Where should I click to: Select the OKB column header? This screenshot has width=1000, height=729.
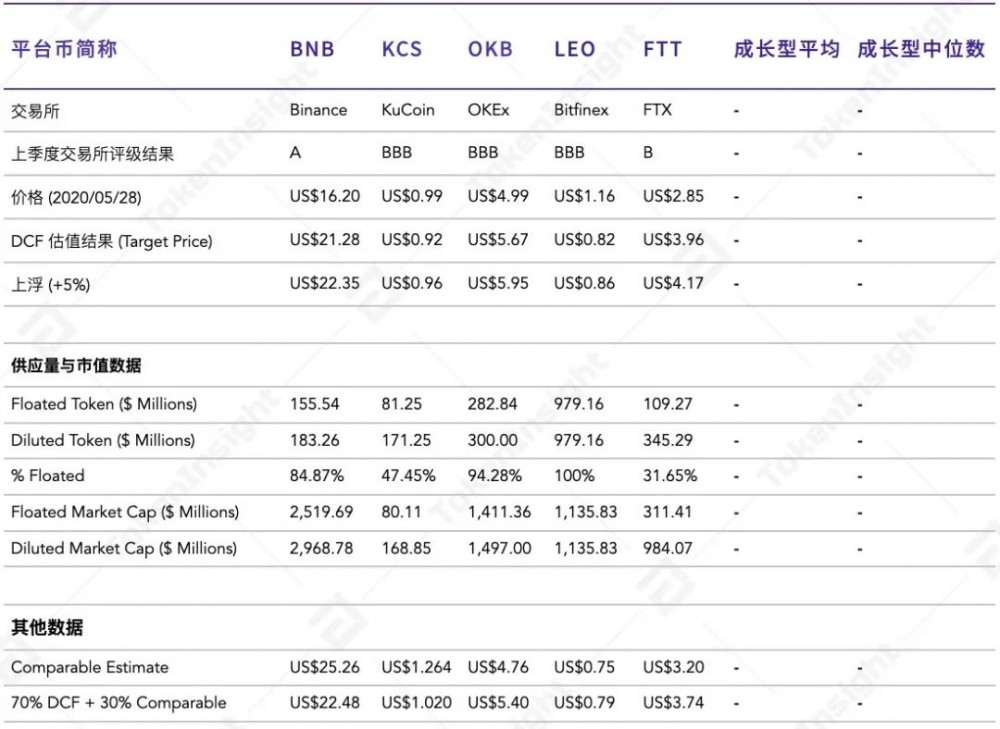point(490,48)
